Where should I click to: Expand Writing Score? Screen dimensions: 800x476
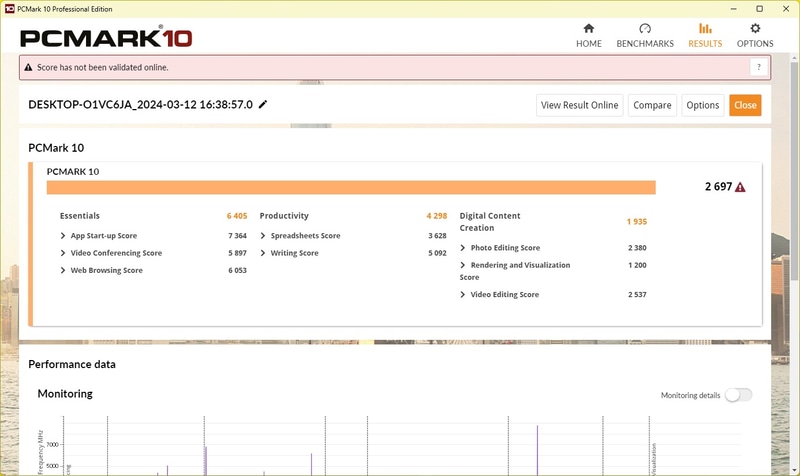(x=263, y=253)
